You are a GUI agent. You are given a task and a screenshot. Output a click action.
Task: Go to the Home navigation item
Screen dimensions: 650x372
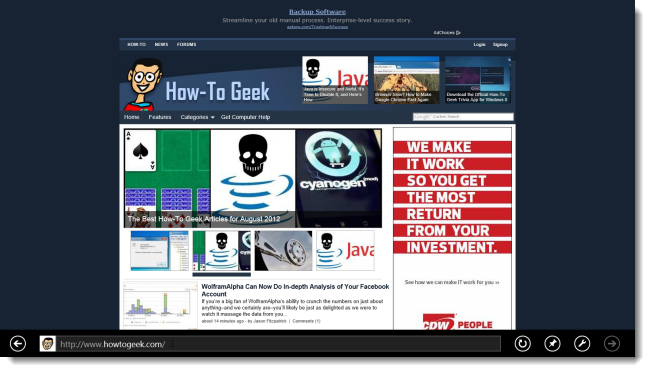point(131,117)
